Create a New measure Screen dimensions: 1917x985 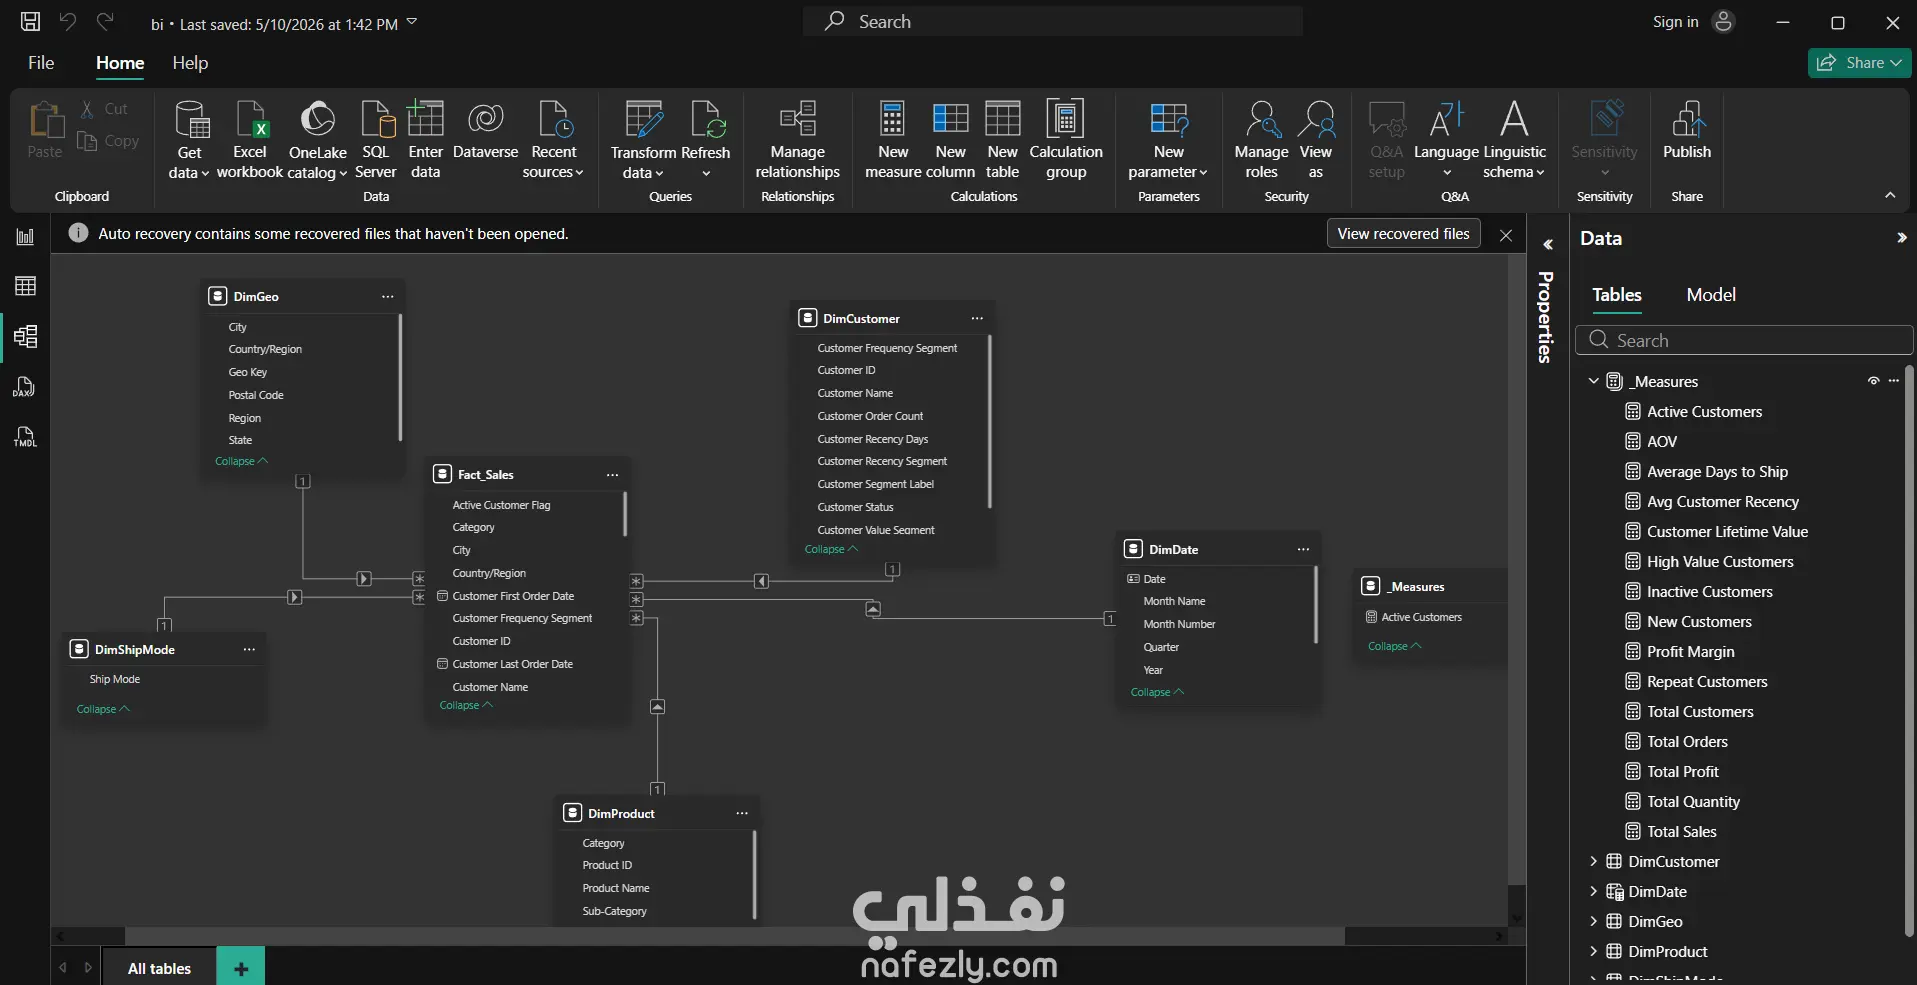893,140
